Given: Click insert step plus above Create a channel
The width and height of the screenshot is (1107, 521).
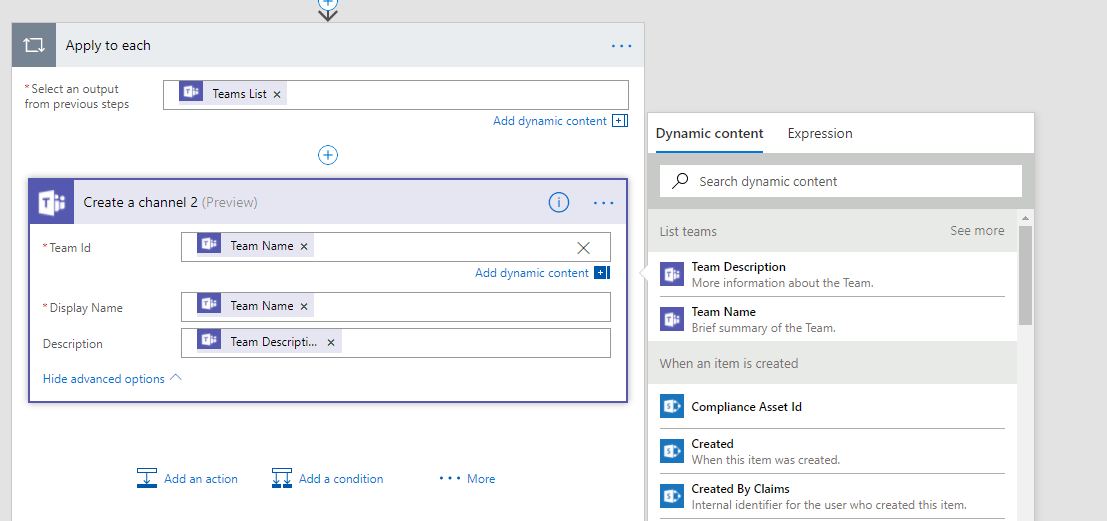Looking at the screenshot, I should coord(328,155).
